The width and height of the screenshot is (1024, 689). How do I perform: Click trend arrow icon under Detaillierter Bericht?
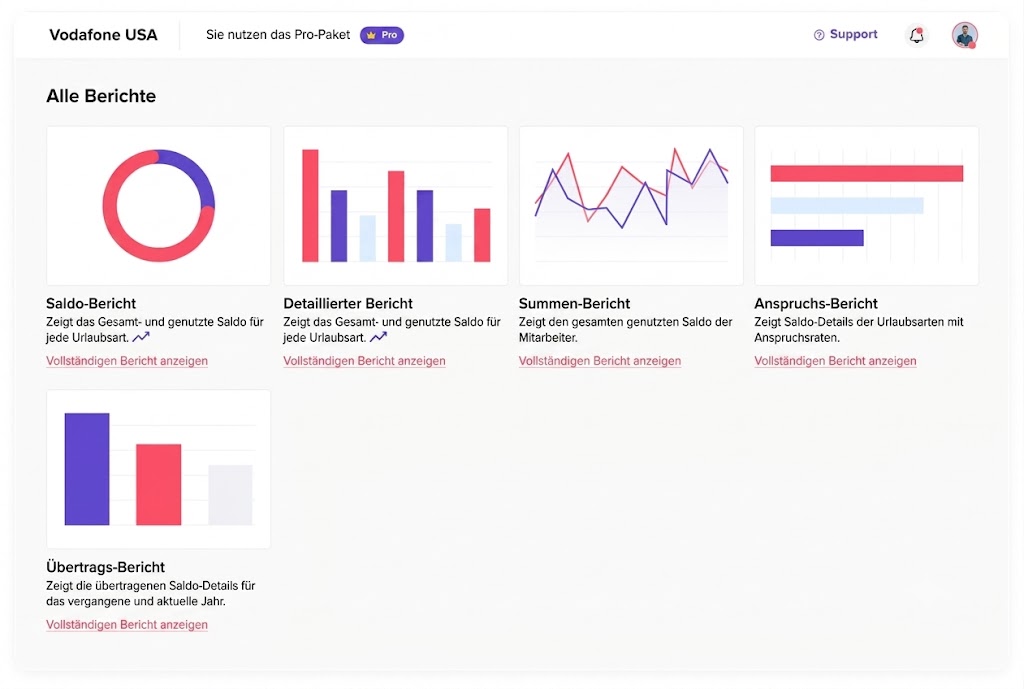[378, 337]
